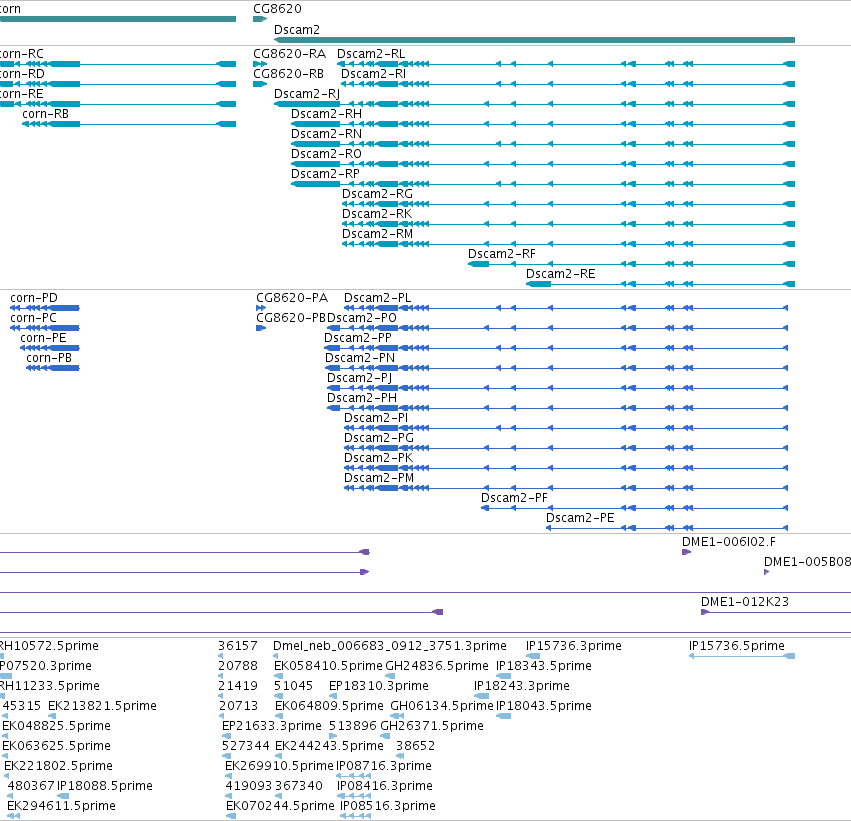Choose the Dscam2-PH protein label
851x821 pixels.
[x=361, y=398]
